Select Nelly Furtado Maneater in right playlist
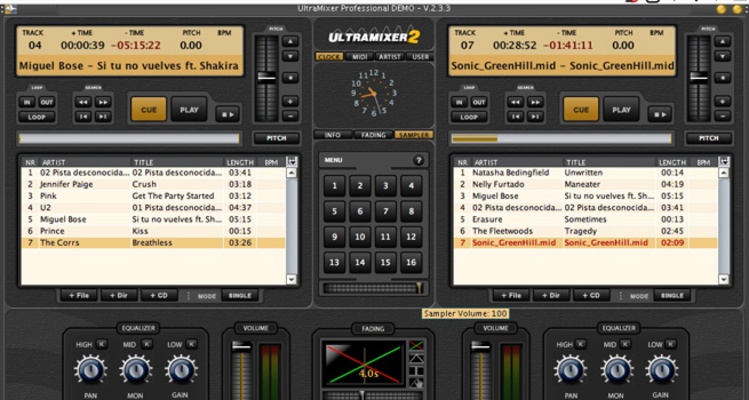Viewport: 749px width, 400px height. click(x=585, y=184)
